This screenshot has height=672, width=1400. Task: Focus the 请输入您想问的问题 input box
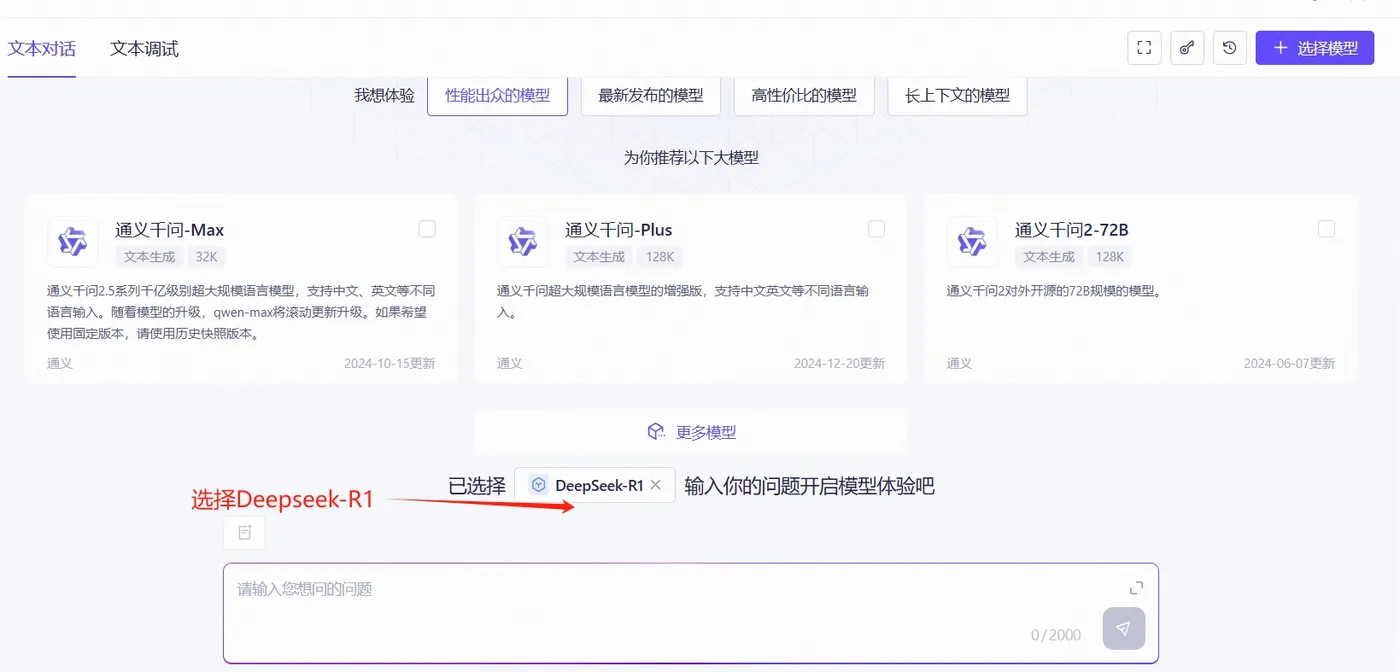pyautogui.click(x=690, y=613)
